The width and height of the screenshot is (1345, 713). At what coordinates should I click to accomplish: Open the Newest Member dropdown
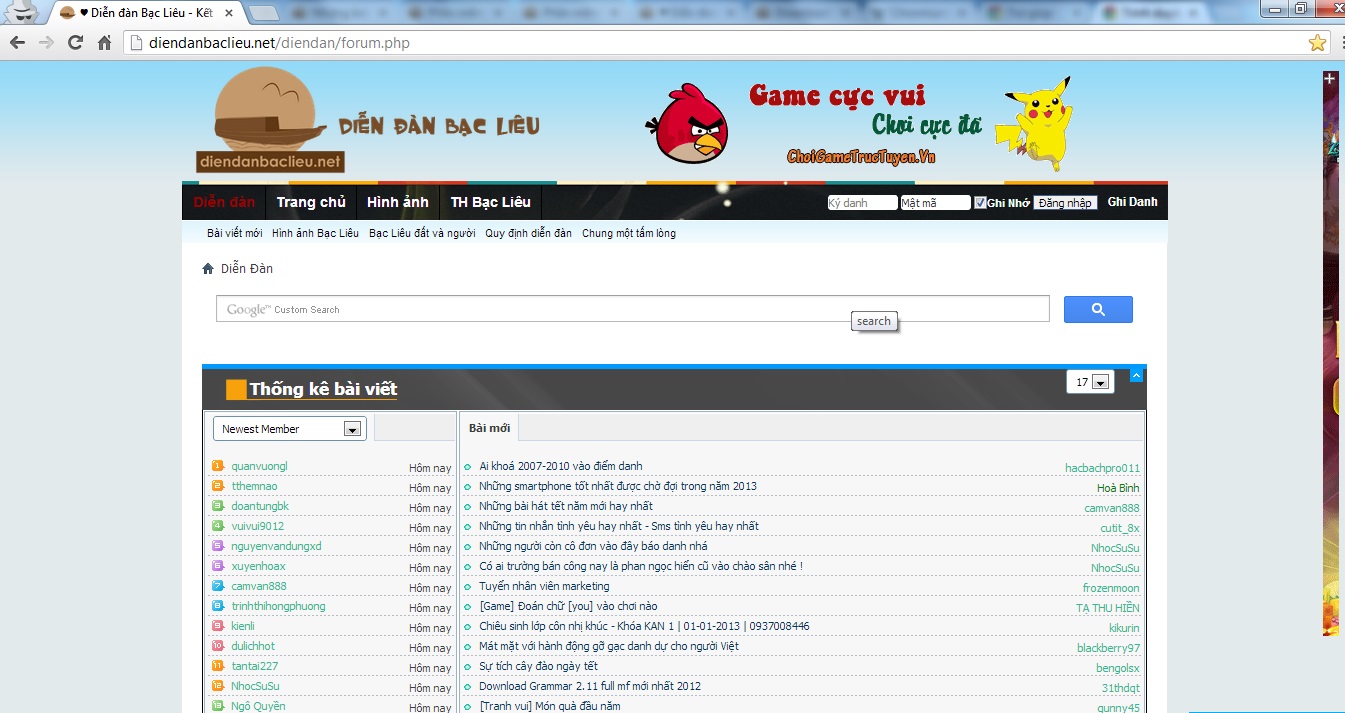[x=290, y=429]
